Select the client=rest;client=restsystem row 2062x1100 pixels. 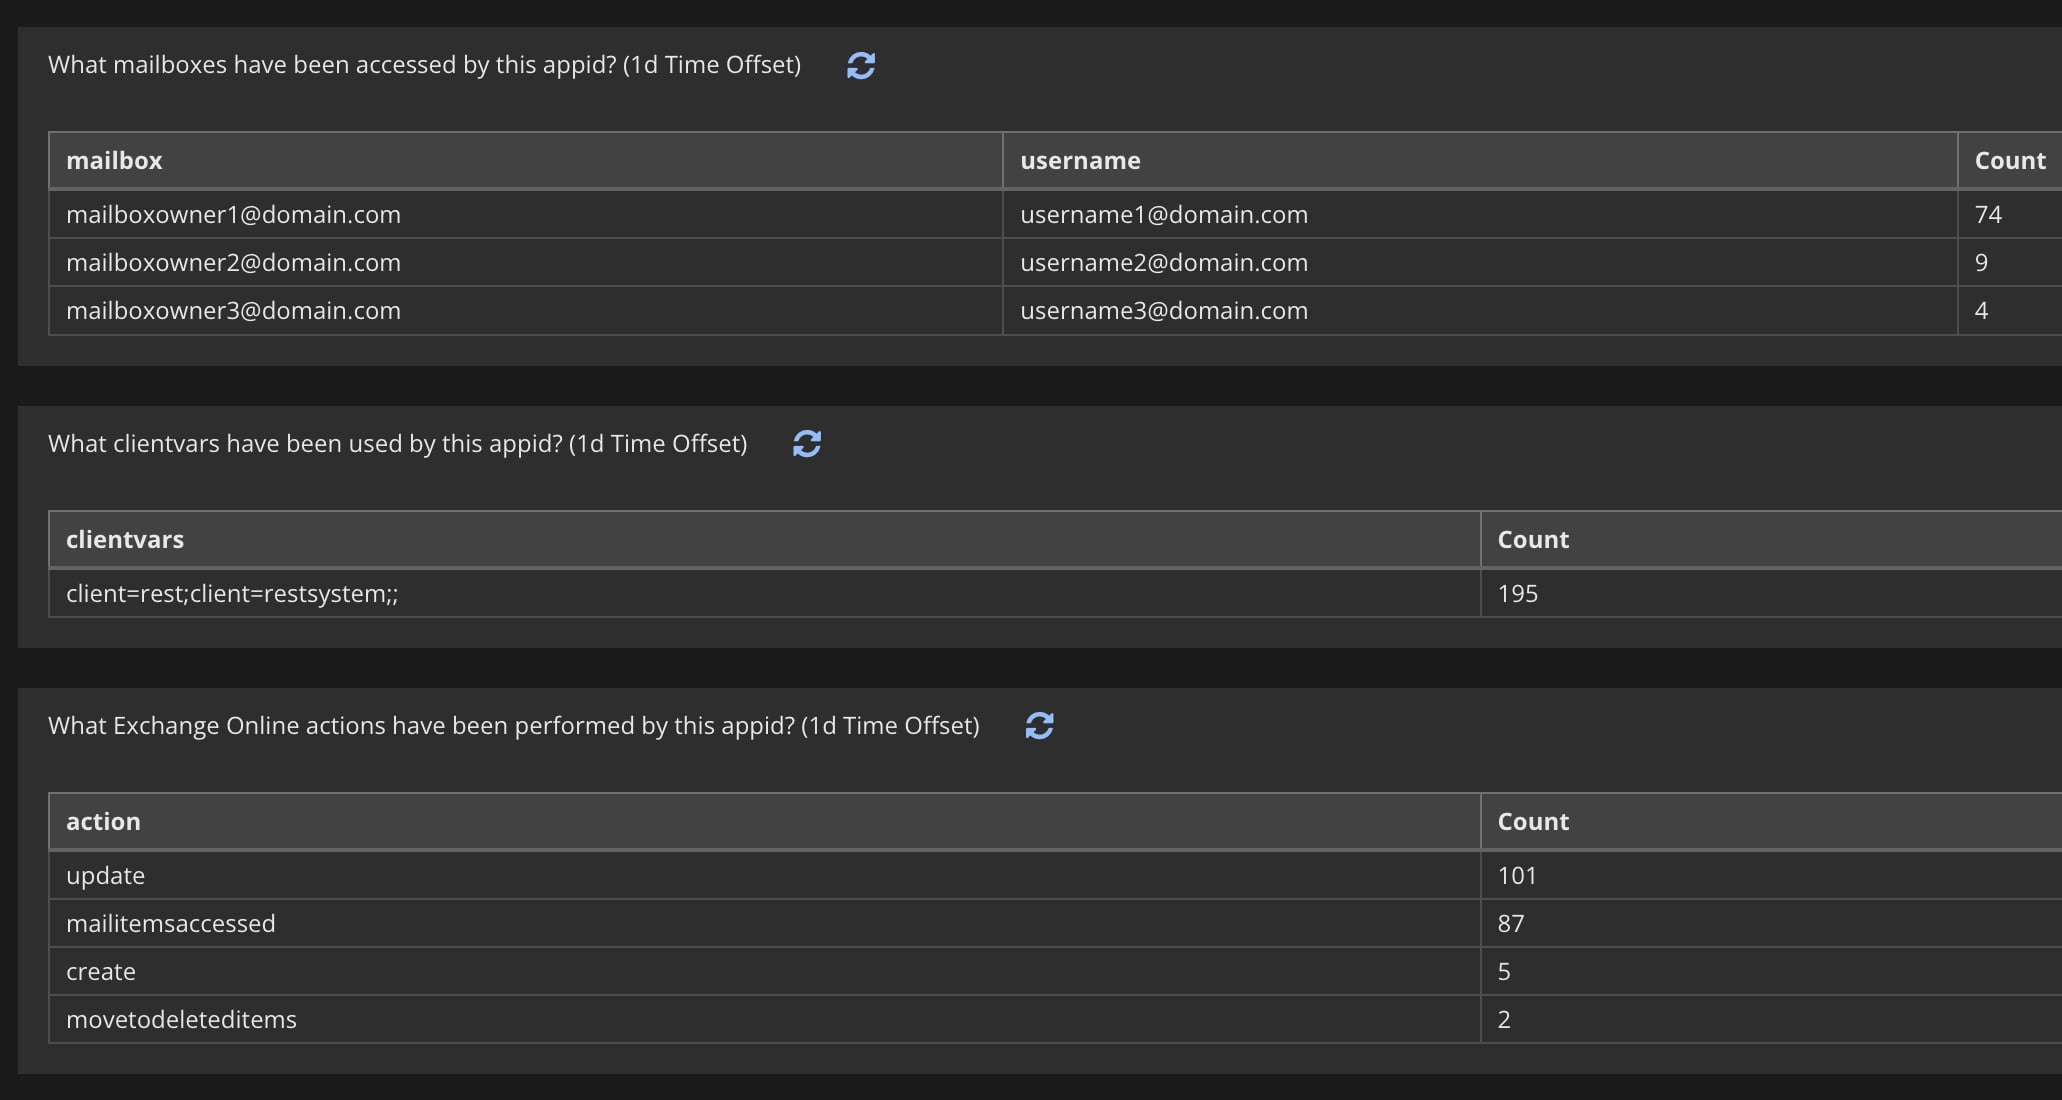pos(232,594)
